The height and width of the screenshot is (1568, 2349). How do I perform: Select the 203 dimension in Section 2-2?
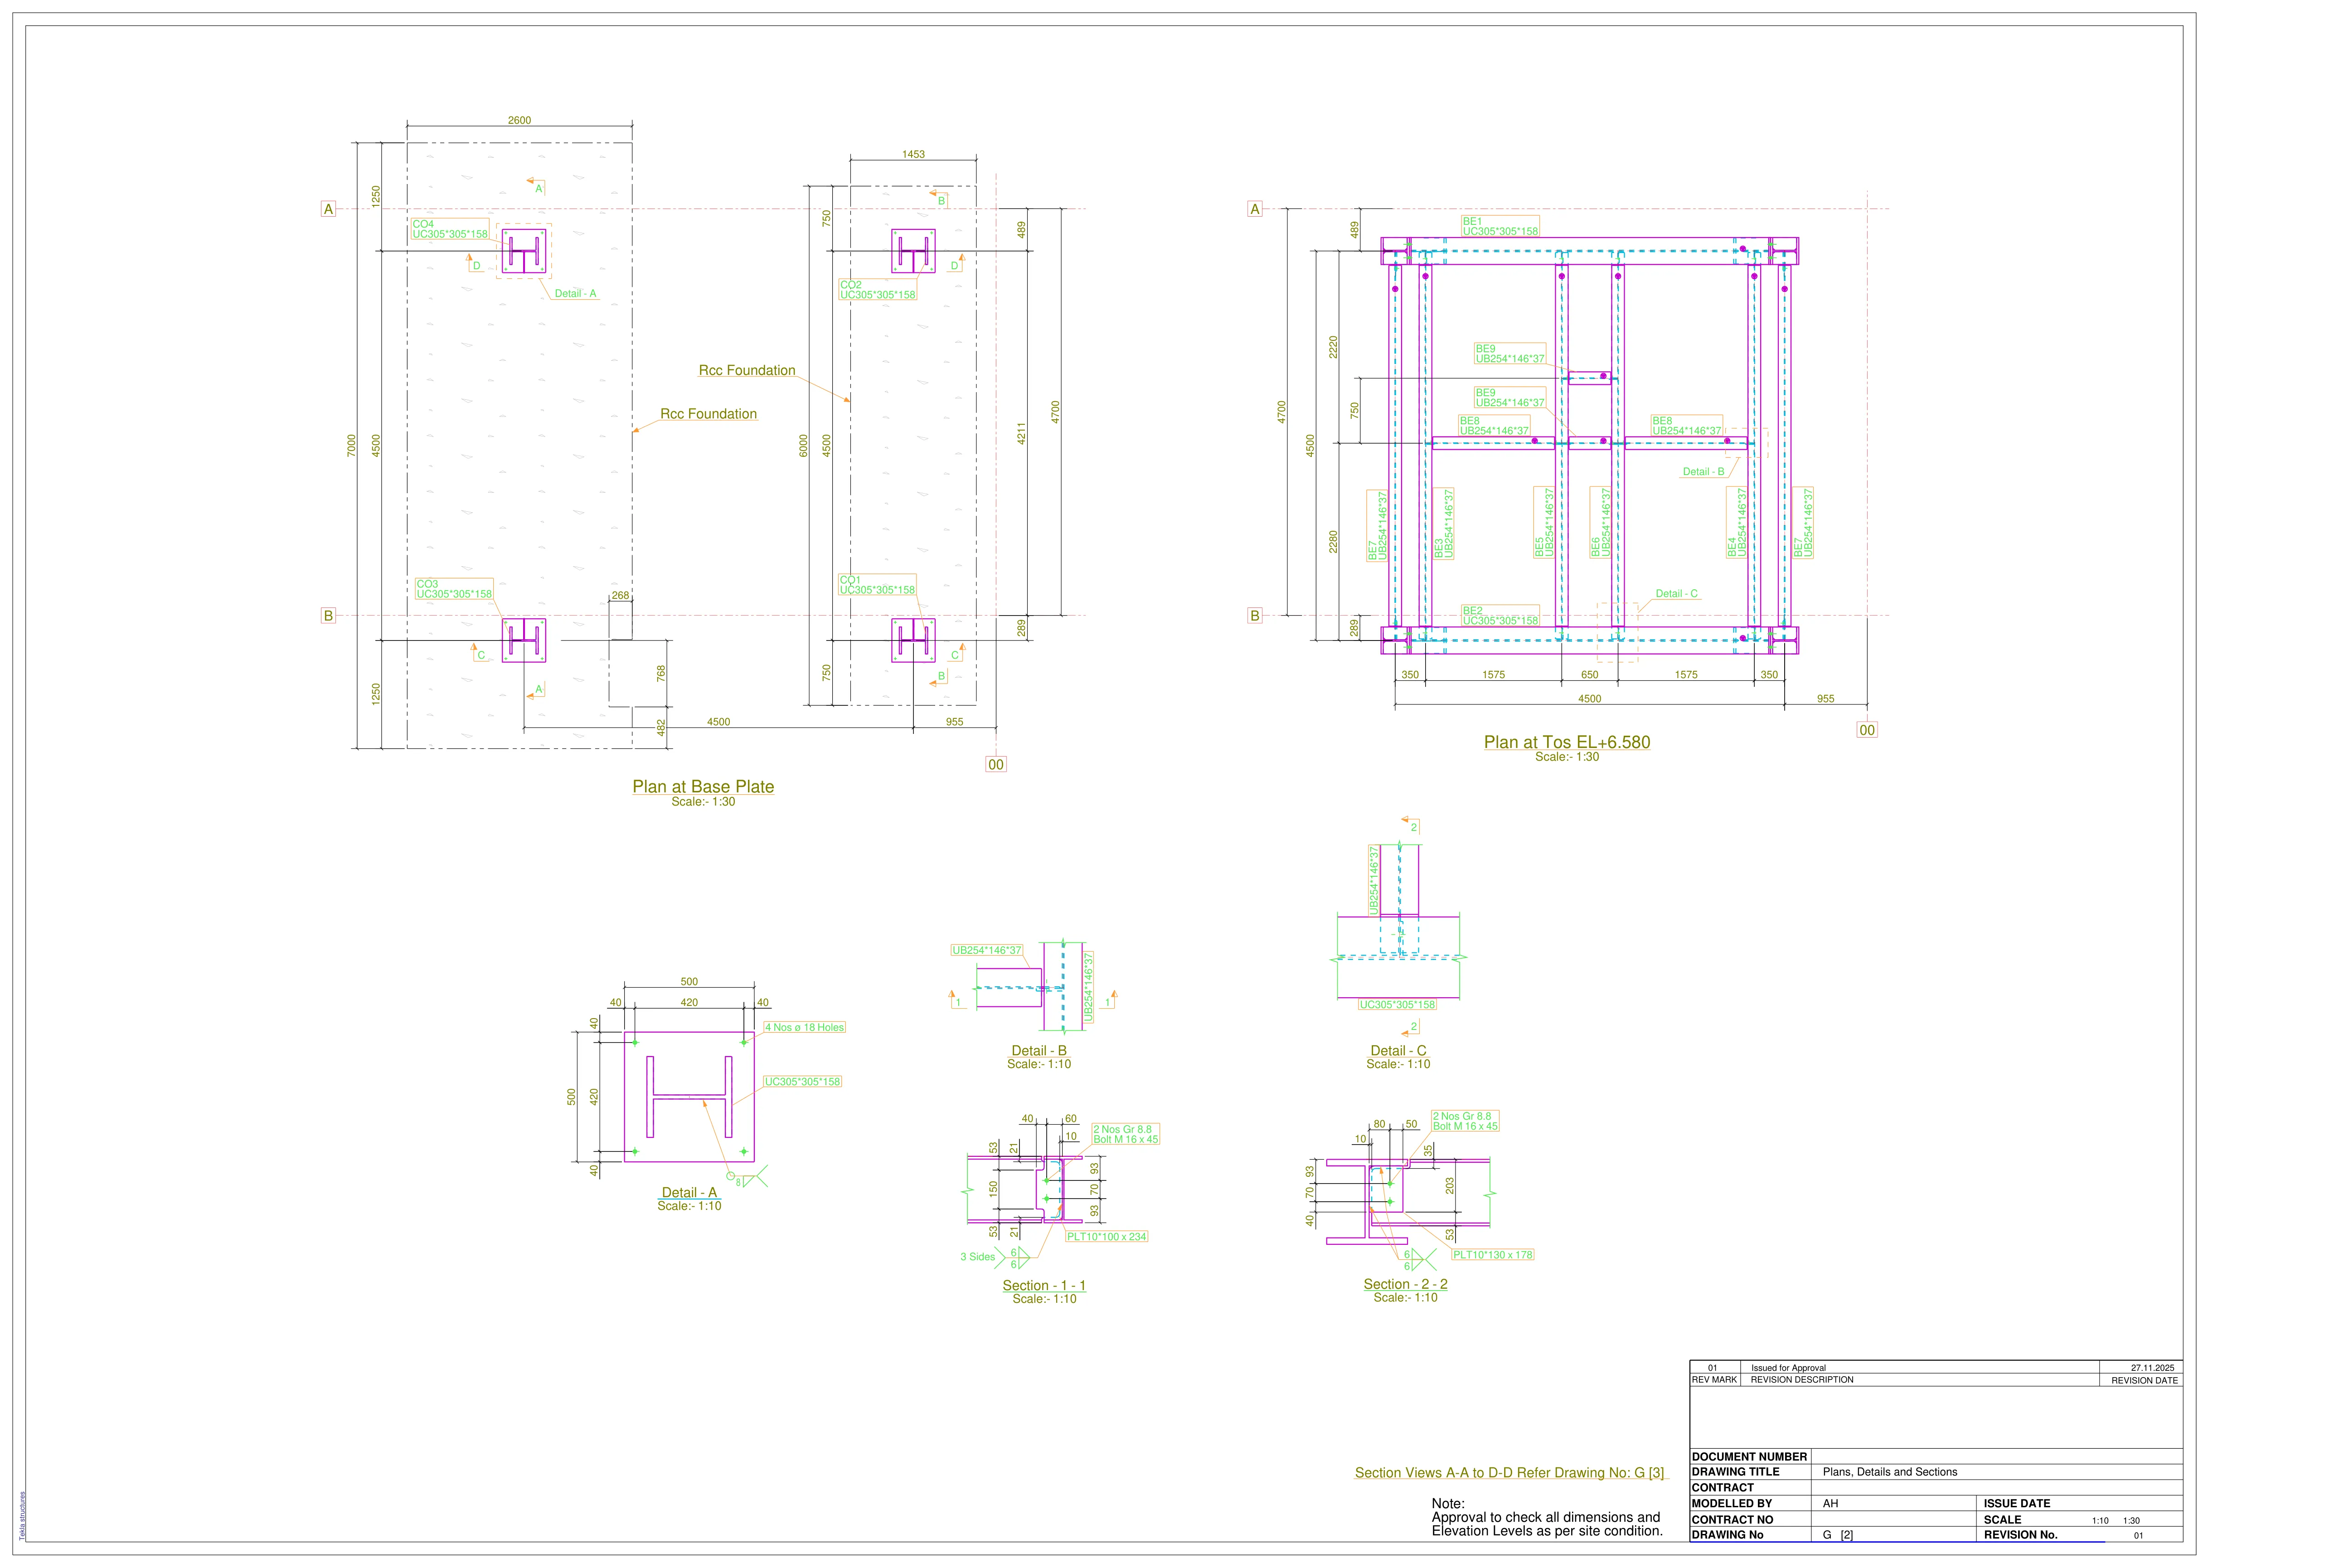point(1450,1186)
